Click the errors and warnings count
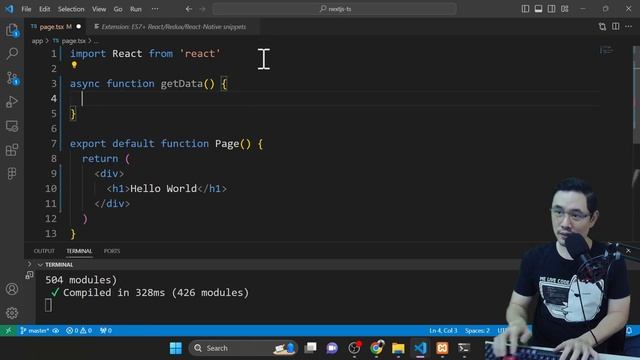 79,330
